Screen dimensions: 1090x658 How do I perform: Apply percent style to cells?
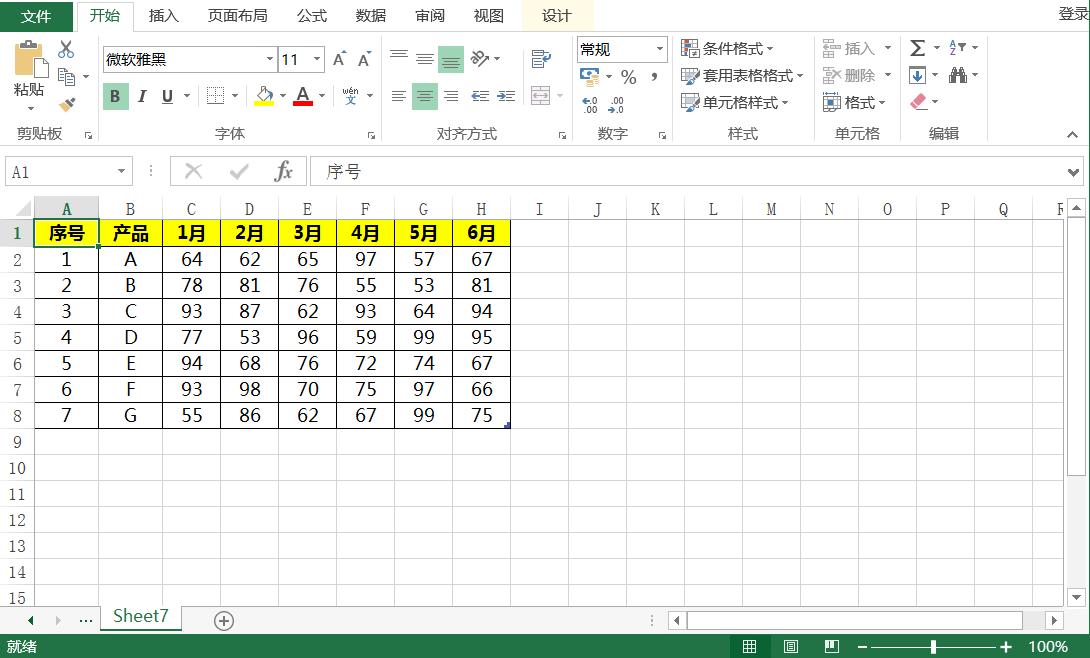[628, 77]
